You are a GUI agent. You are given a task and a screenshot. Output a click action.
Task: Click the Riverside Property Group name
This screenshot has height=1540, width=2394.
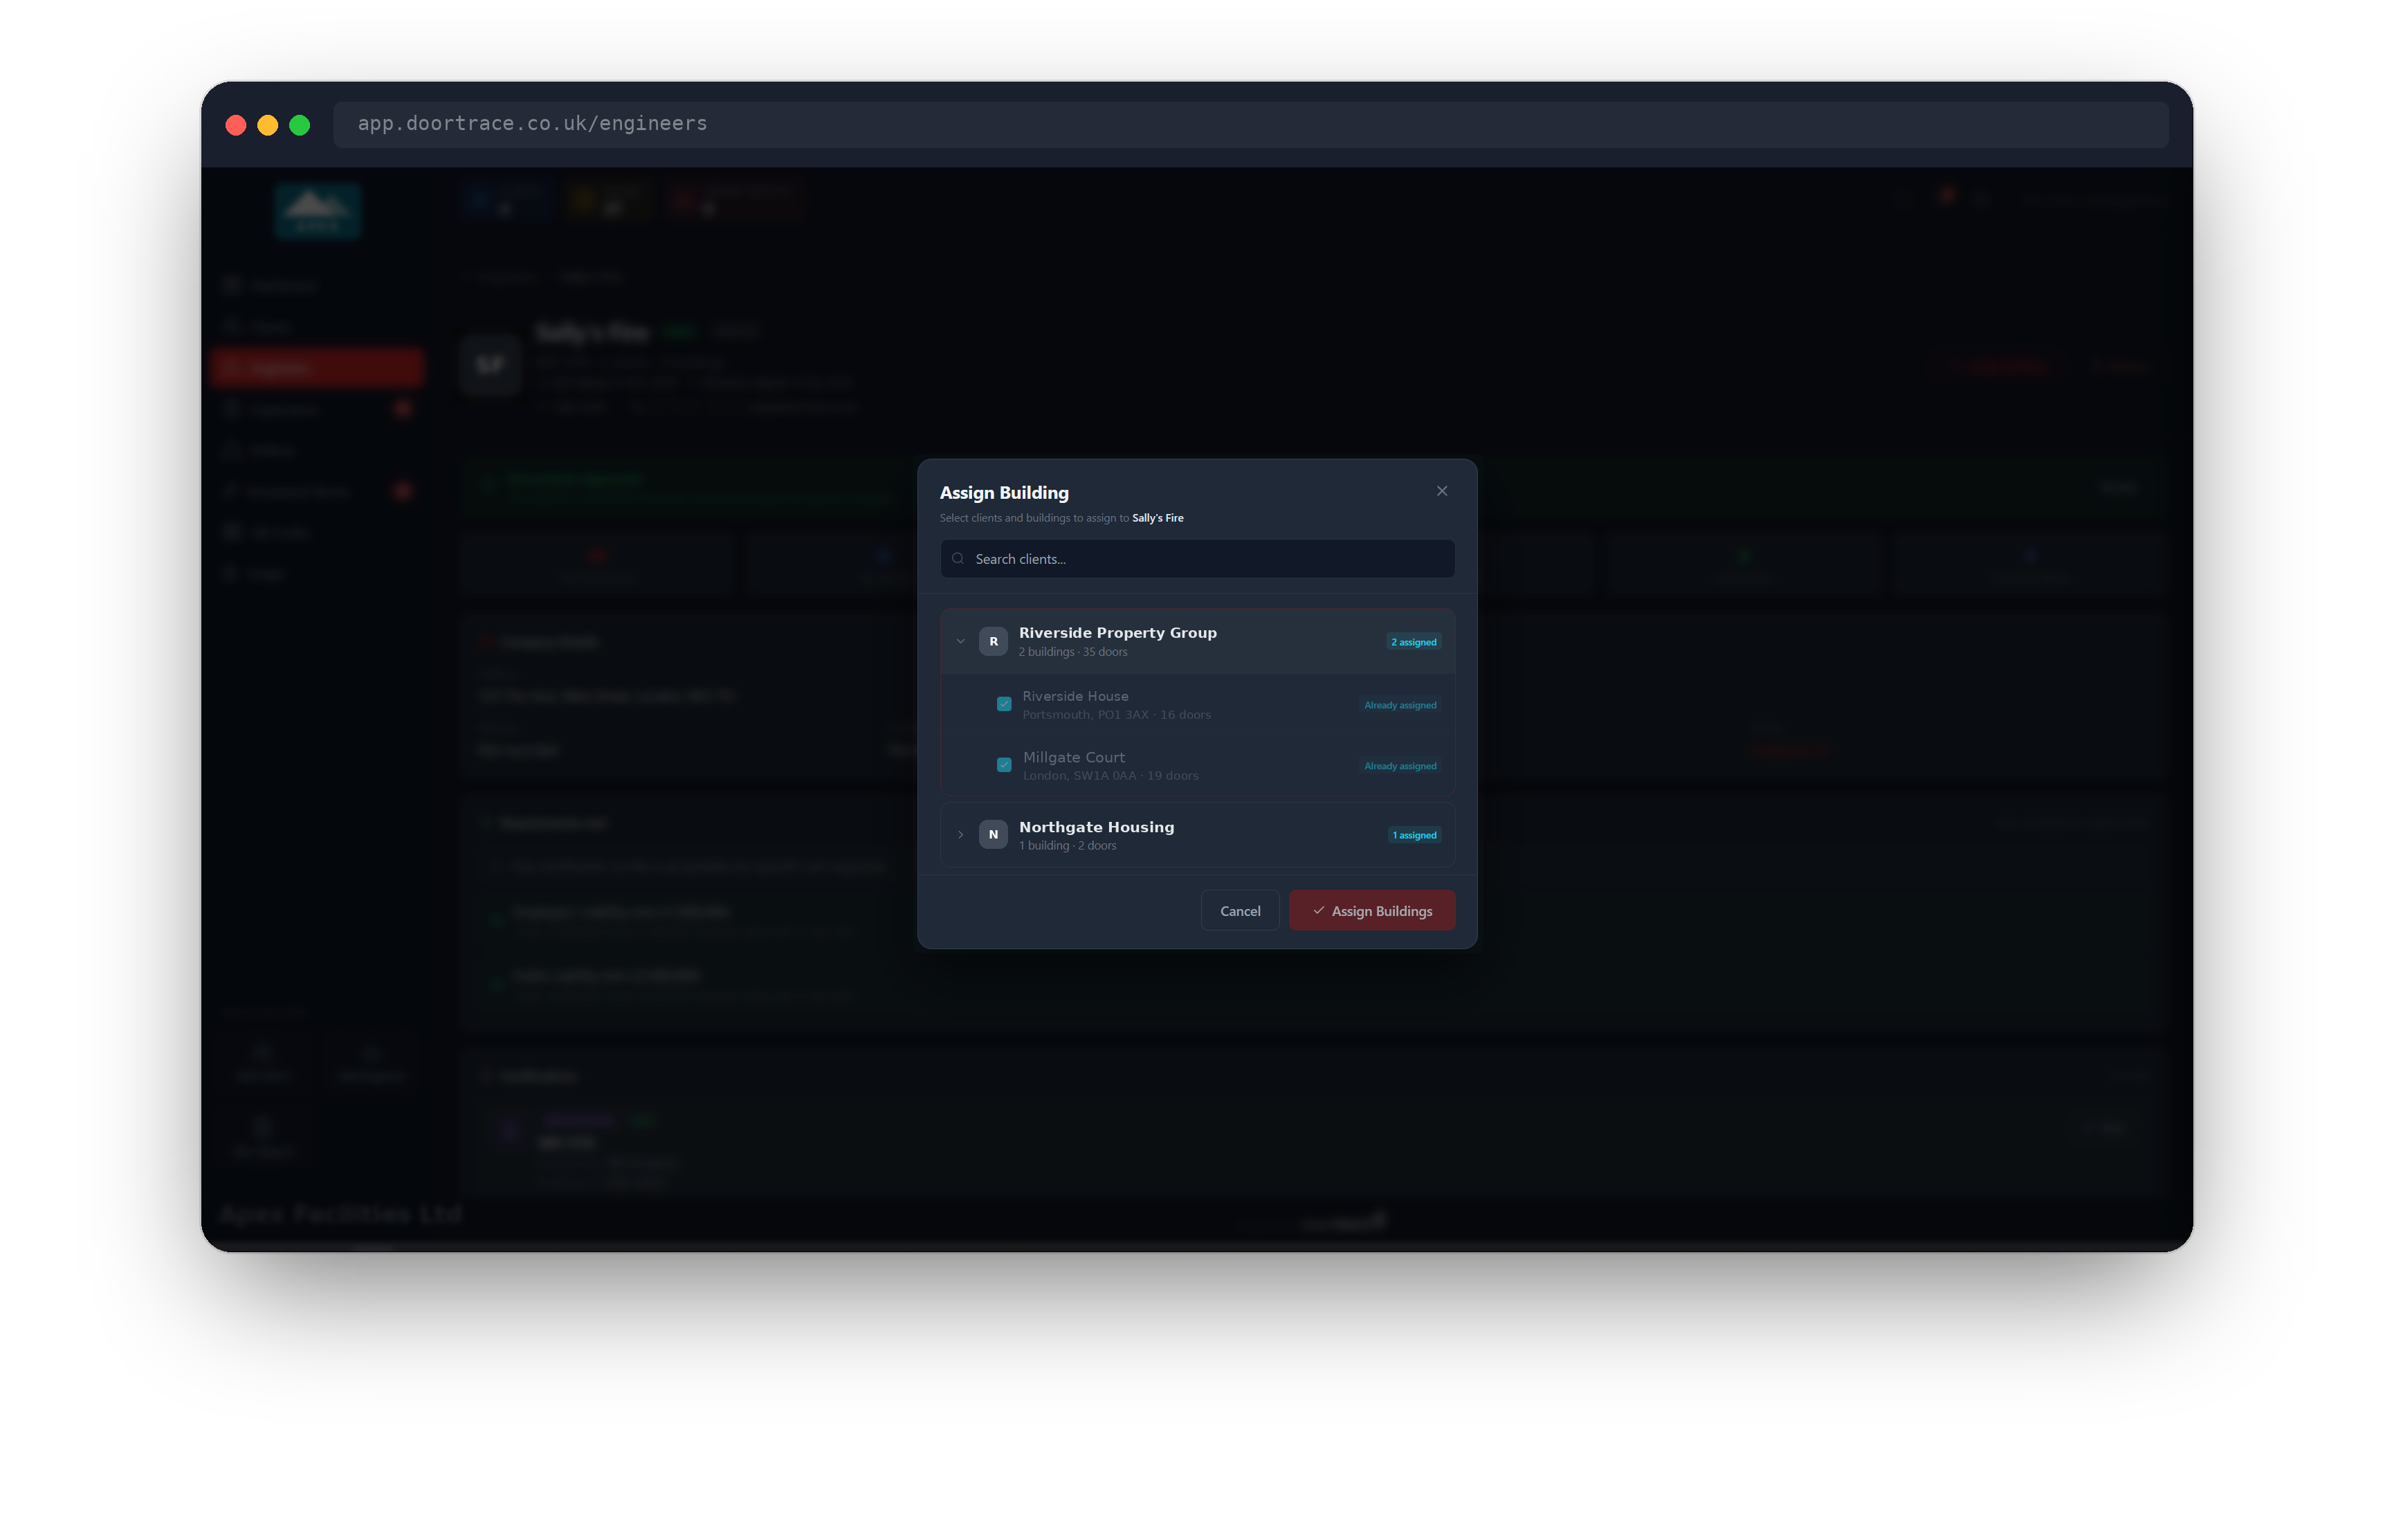pos(1117,633)
